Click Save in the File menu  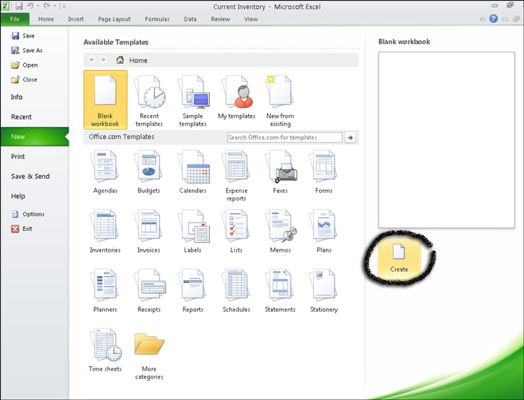[23, 36]
